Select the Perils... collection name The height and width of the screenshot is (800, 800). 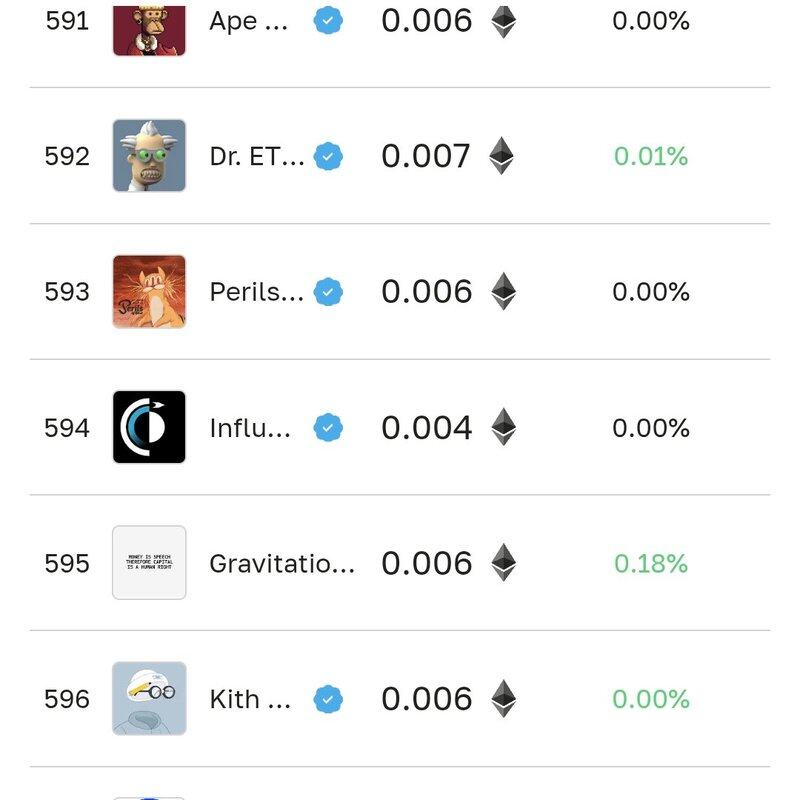(256, 292)
